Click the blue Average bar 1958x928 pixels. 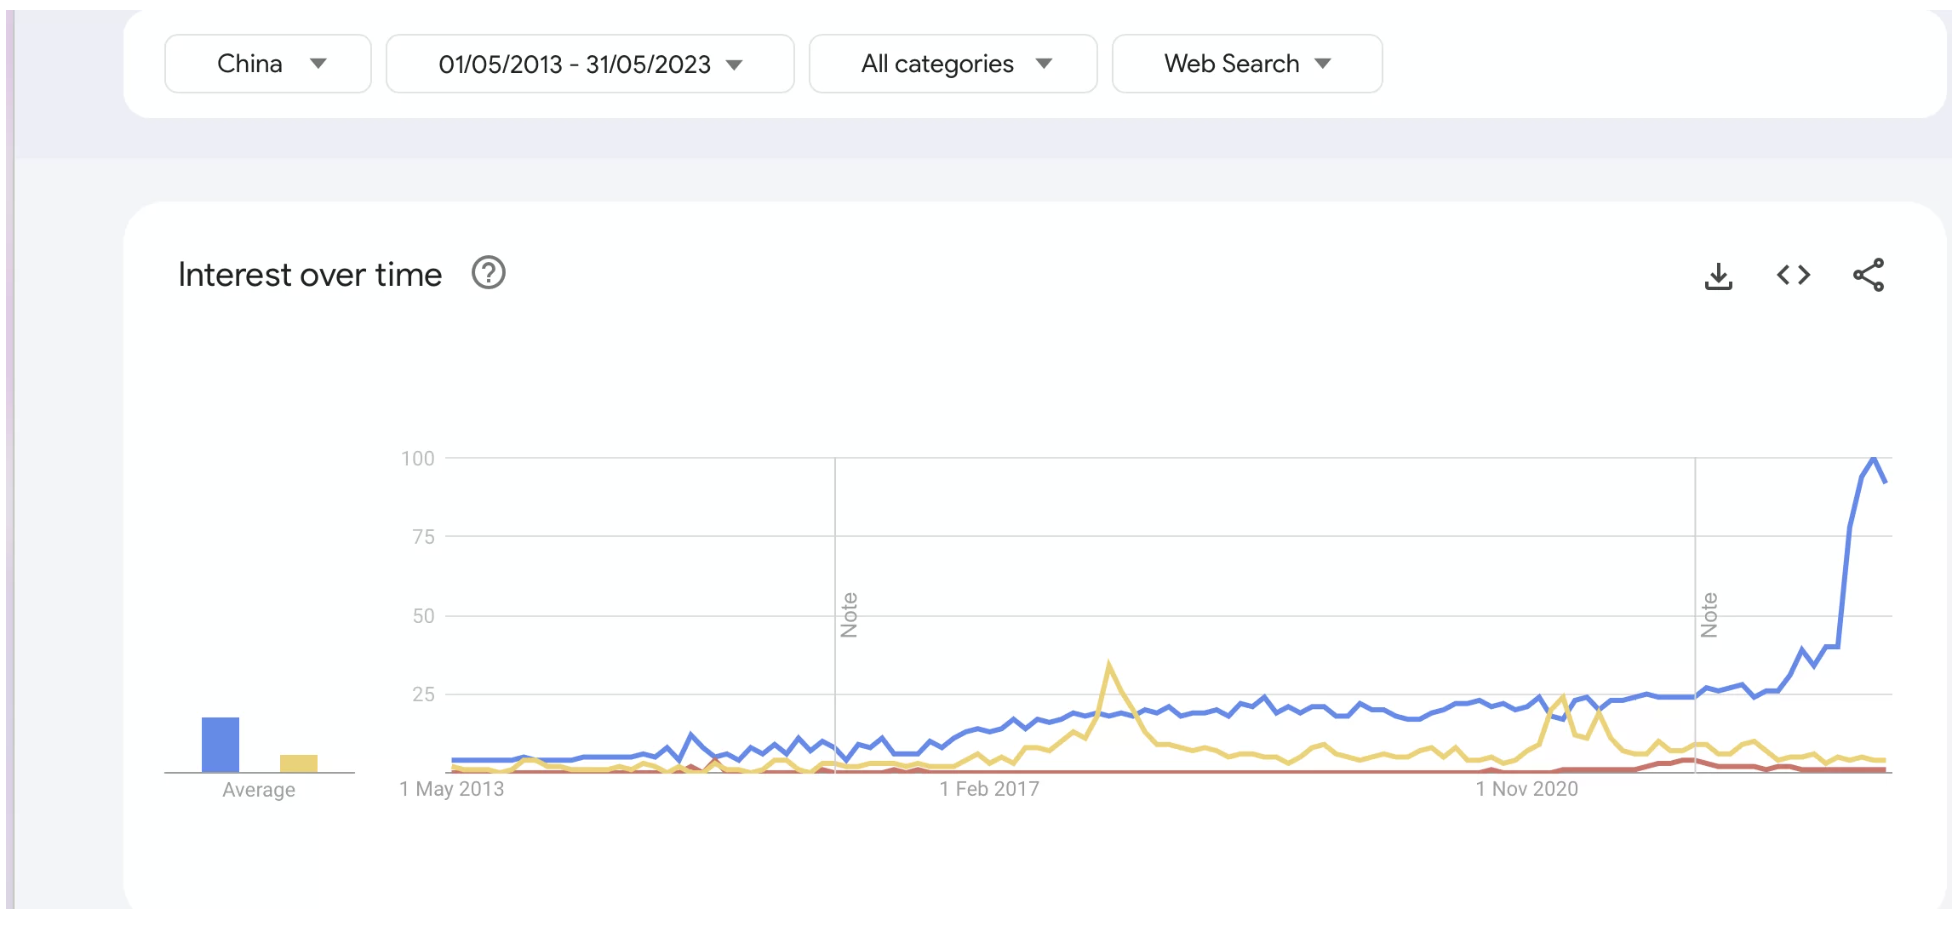click(x=220, y=745)
